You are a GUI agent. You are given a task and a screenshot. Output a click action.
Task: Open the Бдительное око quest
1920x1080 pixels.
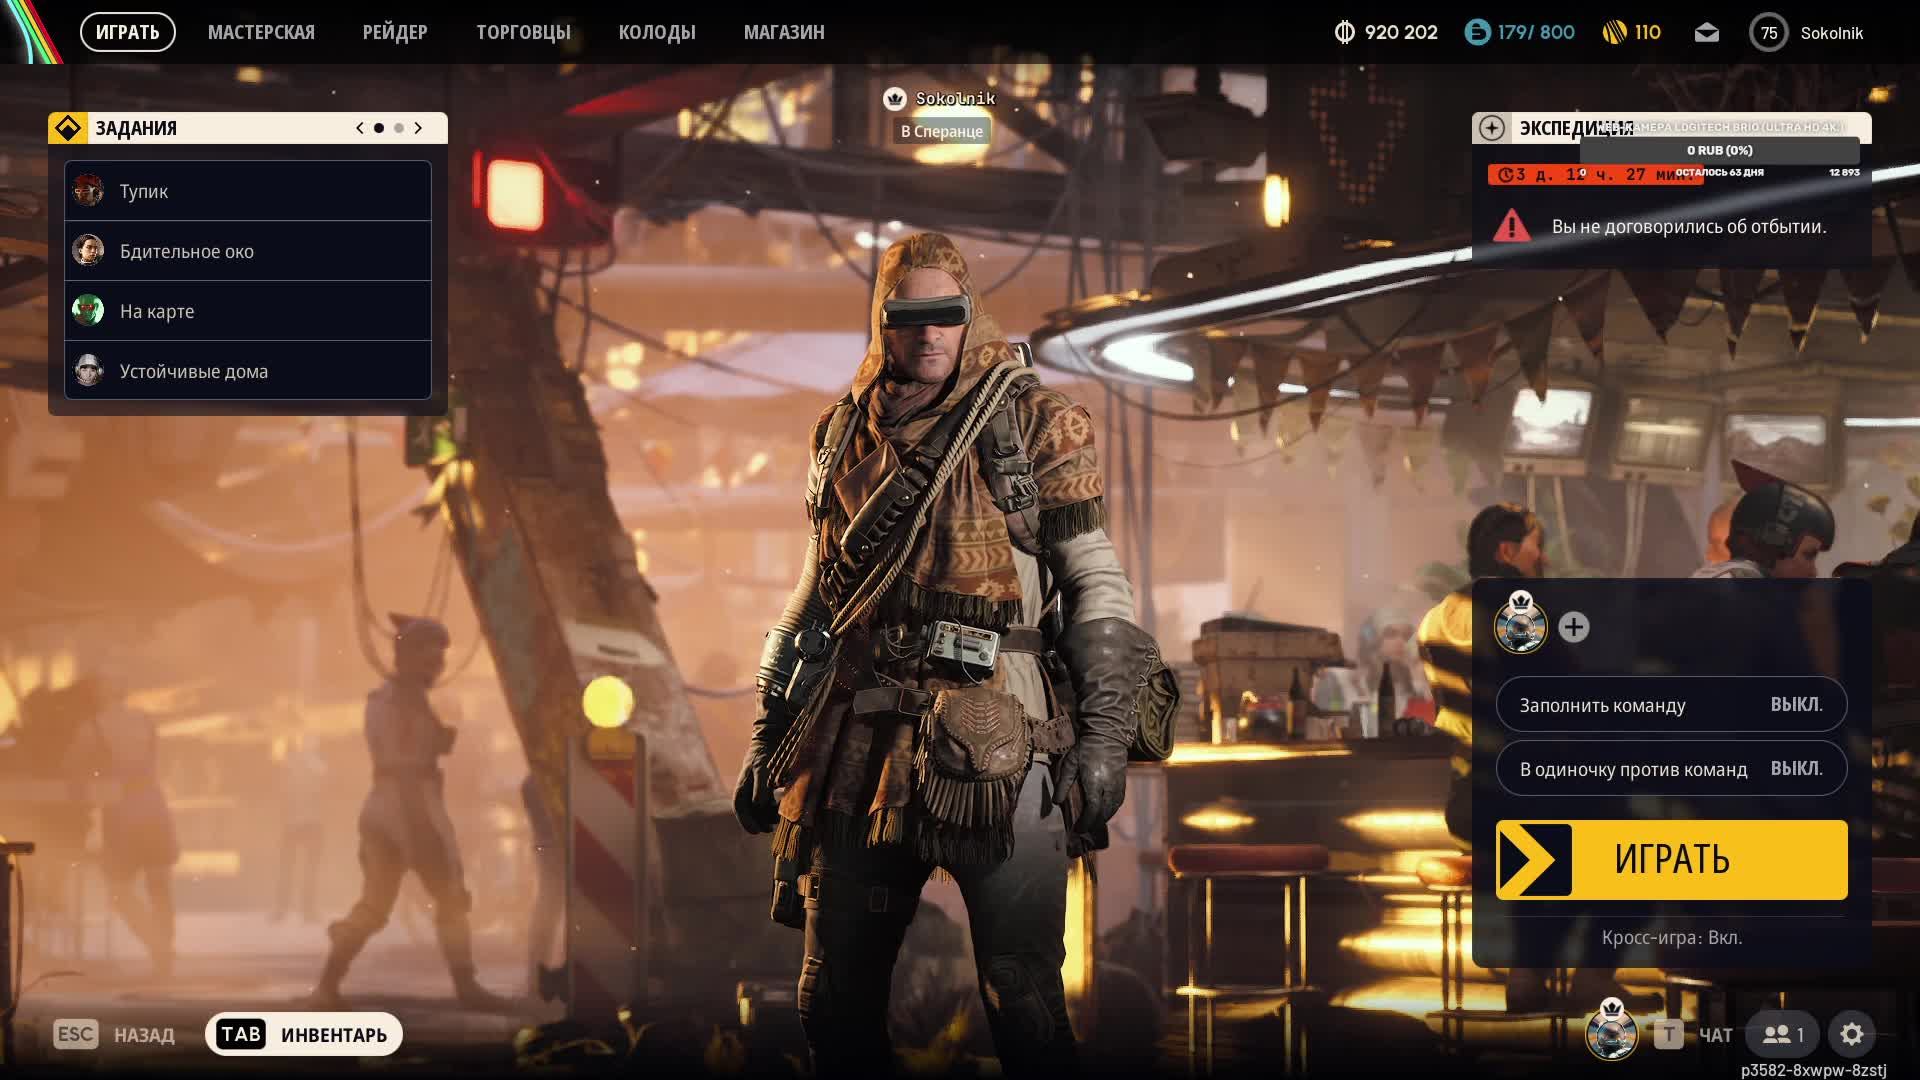click(x=248, y=251)
